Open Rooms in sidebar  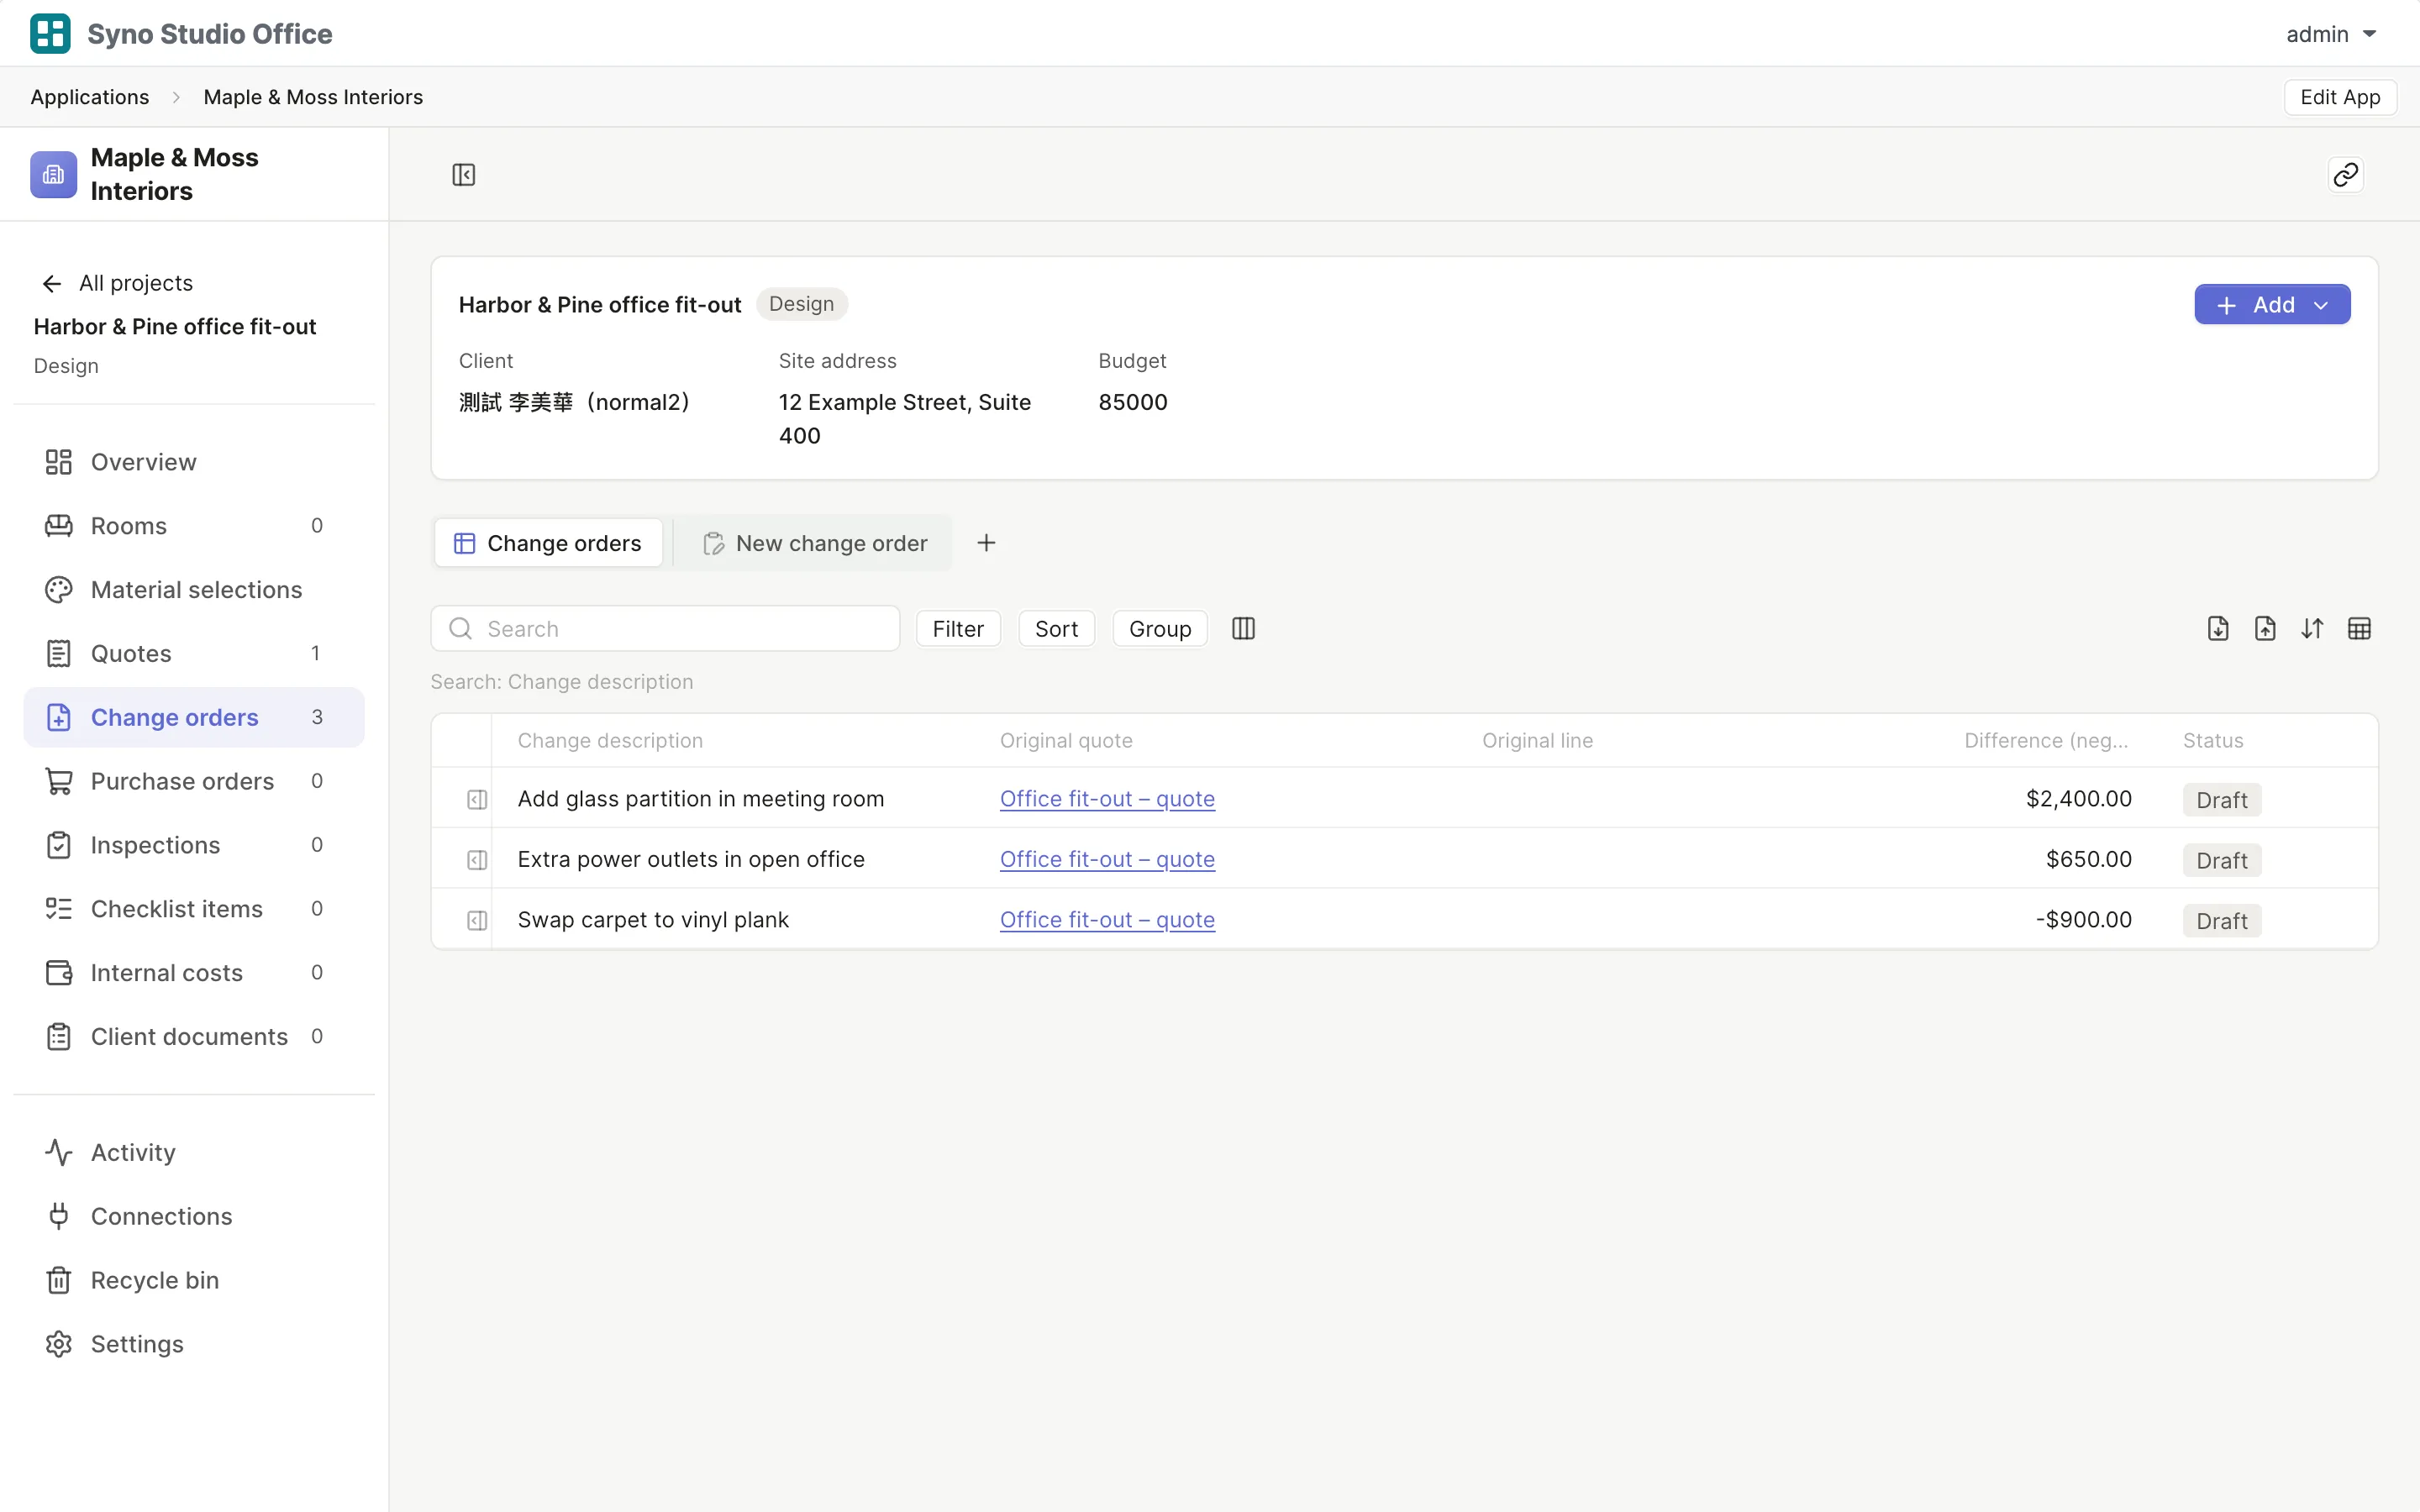pos(194,526)
